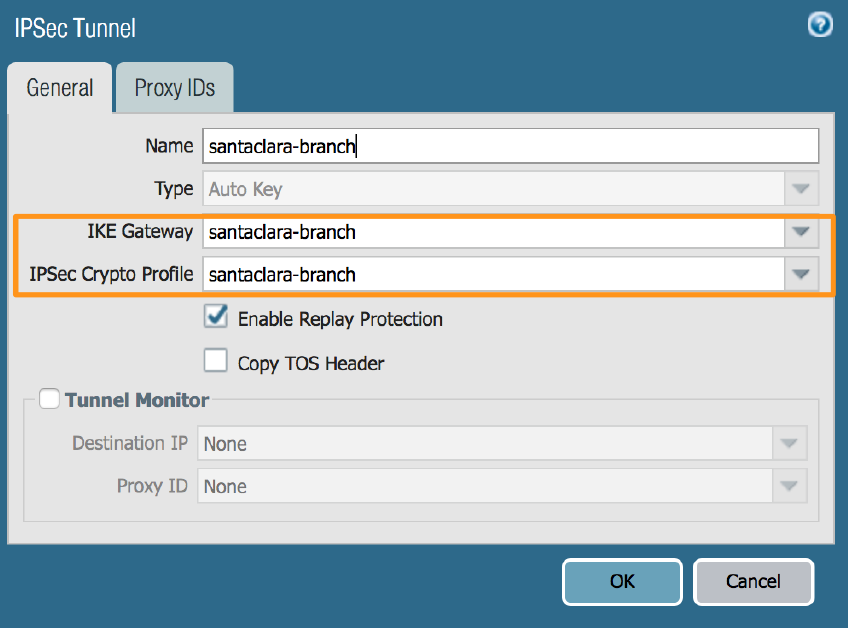Viewport: 848px width, 628px height.
Task: Enable the Copy TOS Header checkbox
Action: tap(216, 361)
